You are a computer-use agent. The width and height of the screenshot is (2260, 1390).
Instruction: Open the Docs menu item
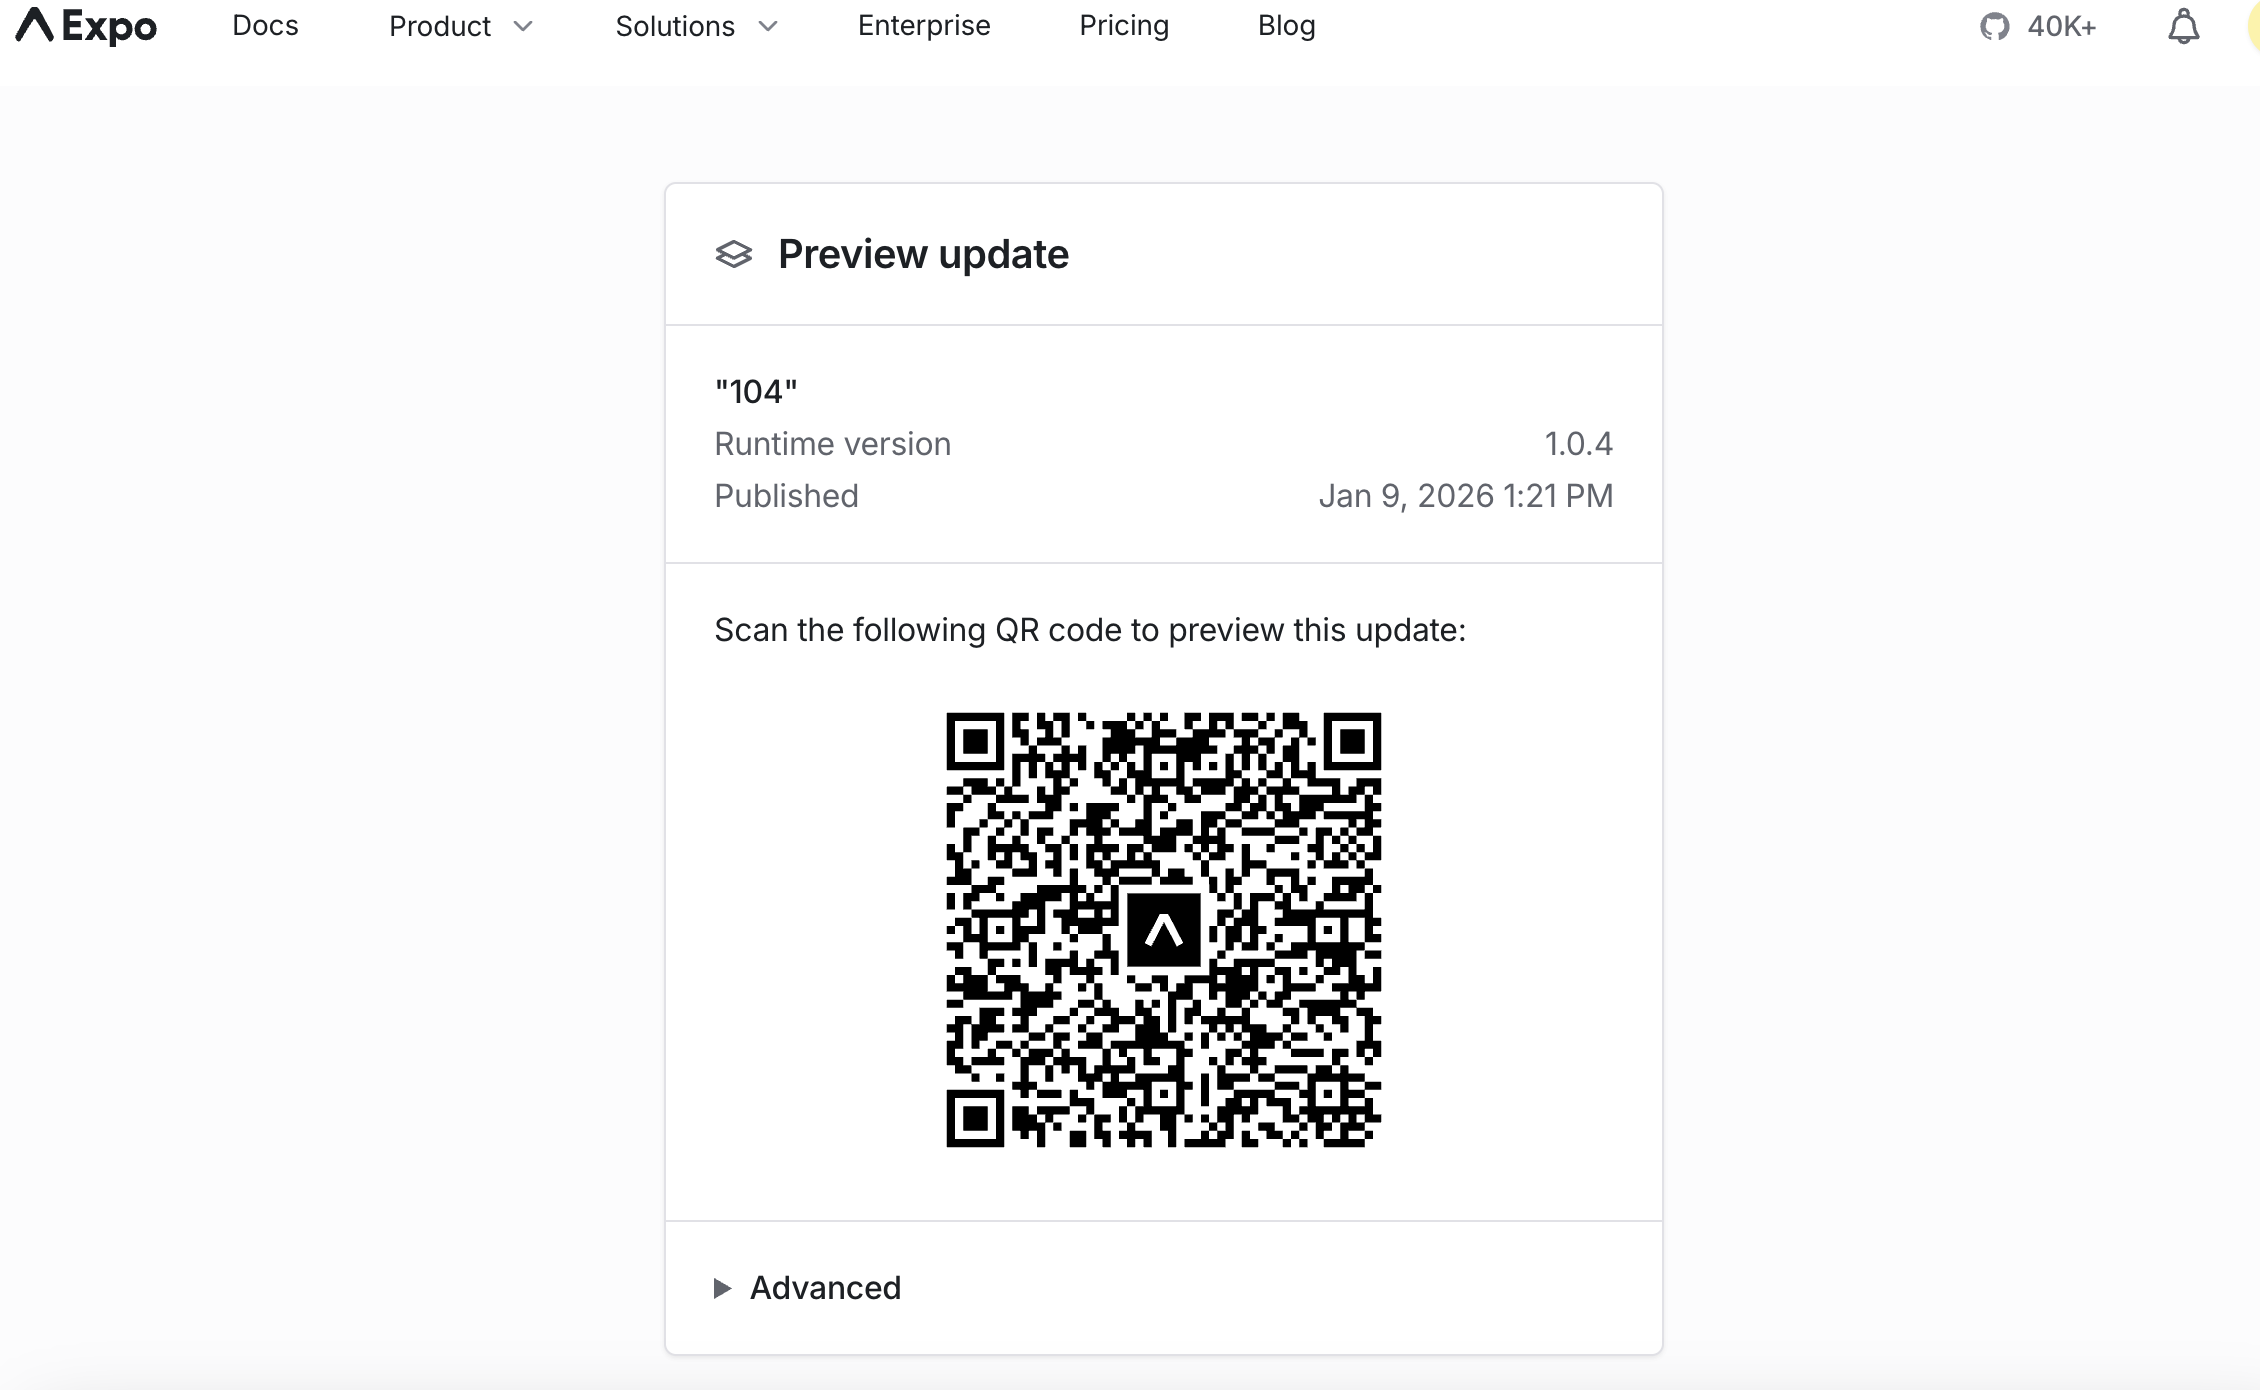click(265, 26)
